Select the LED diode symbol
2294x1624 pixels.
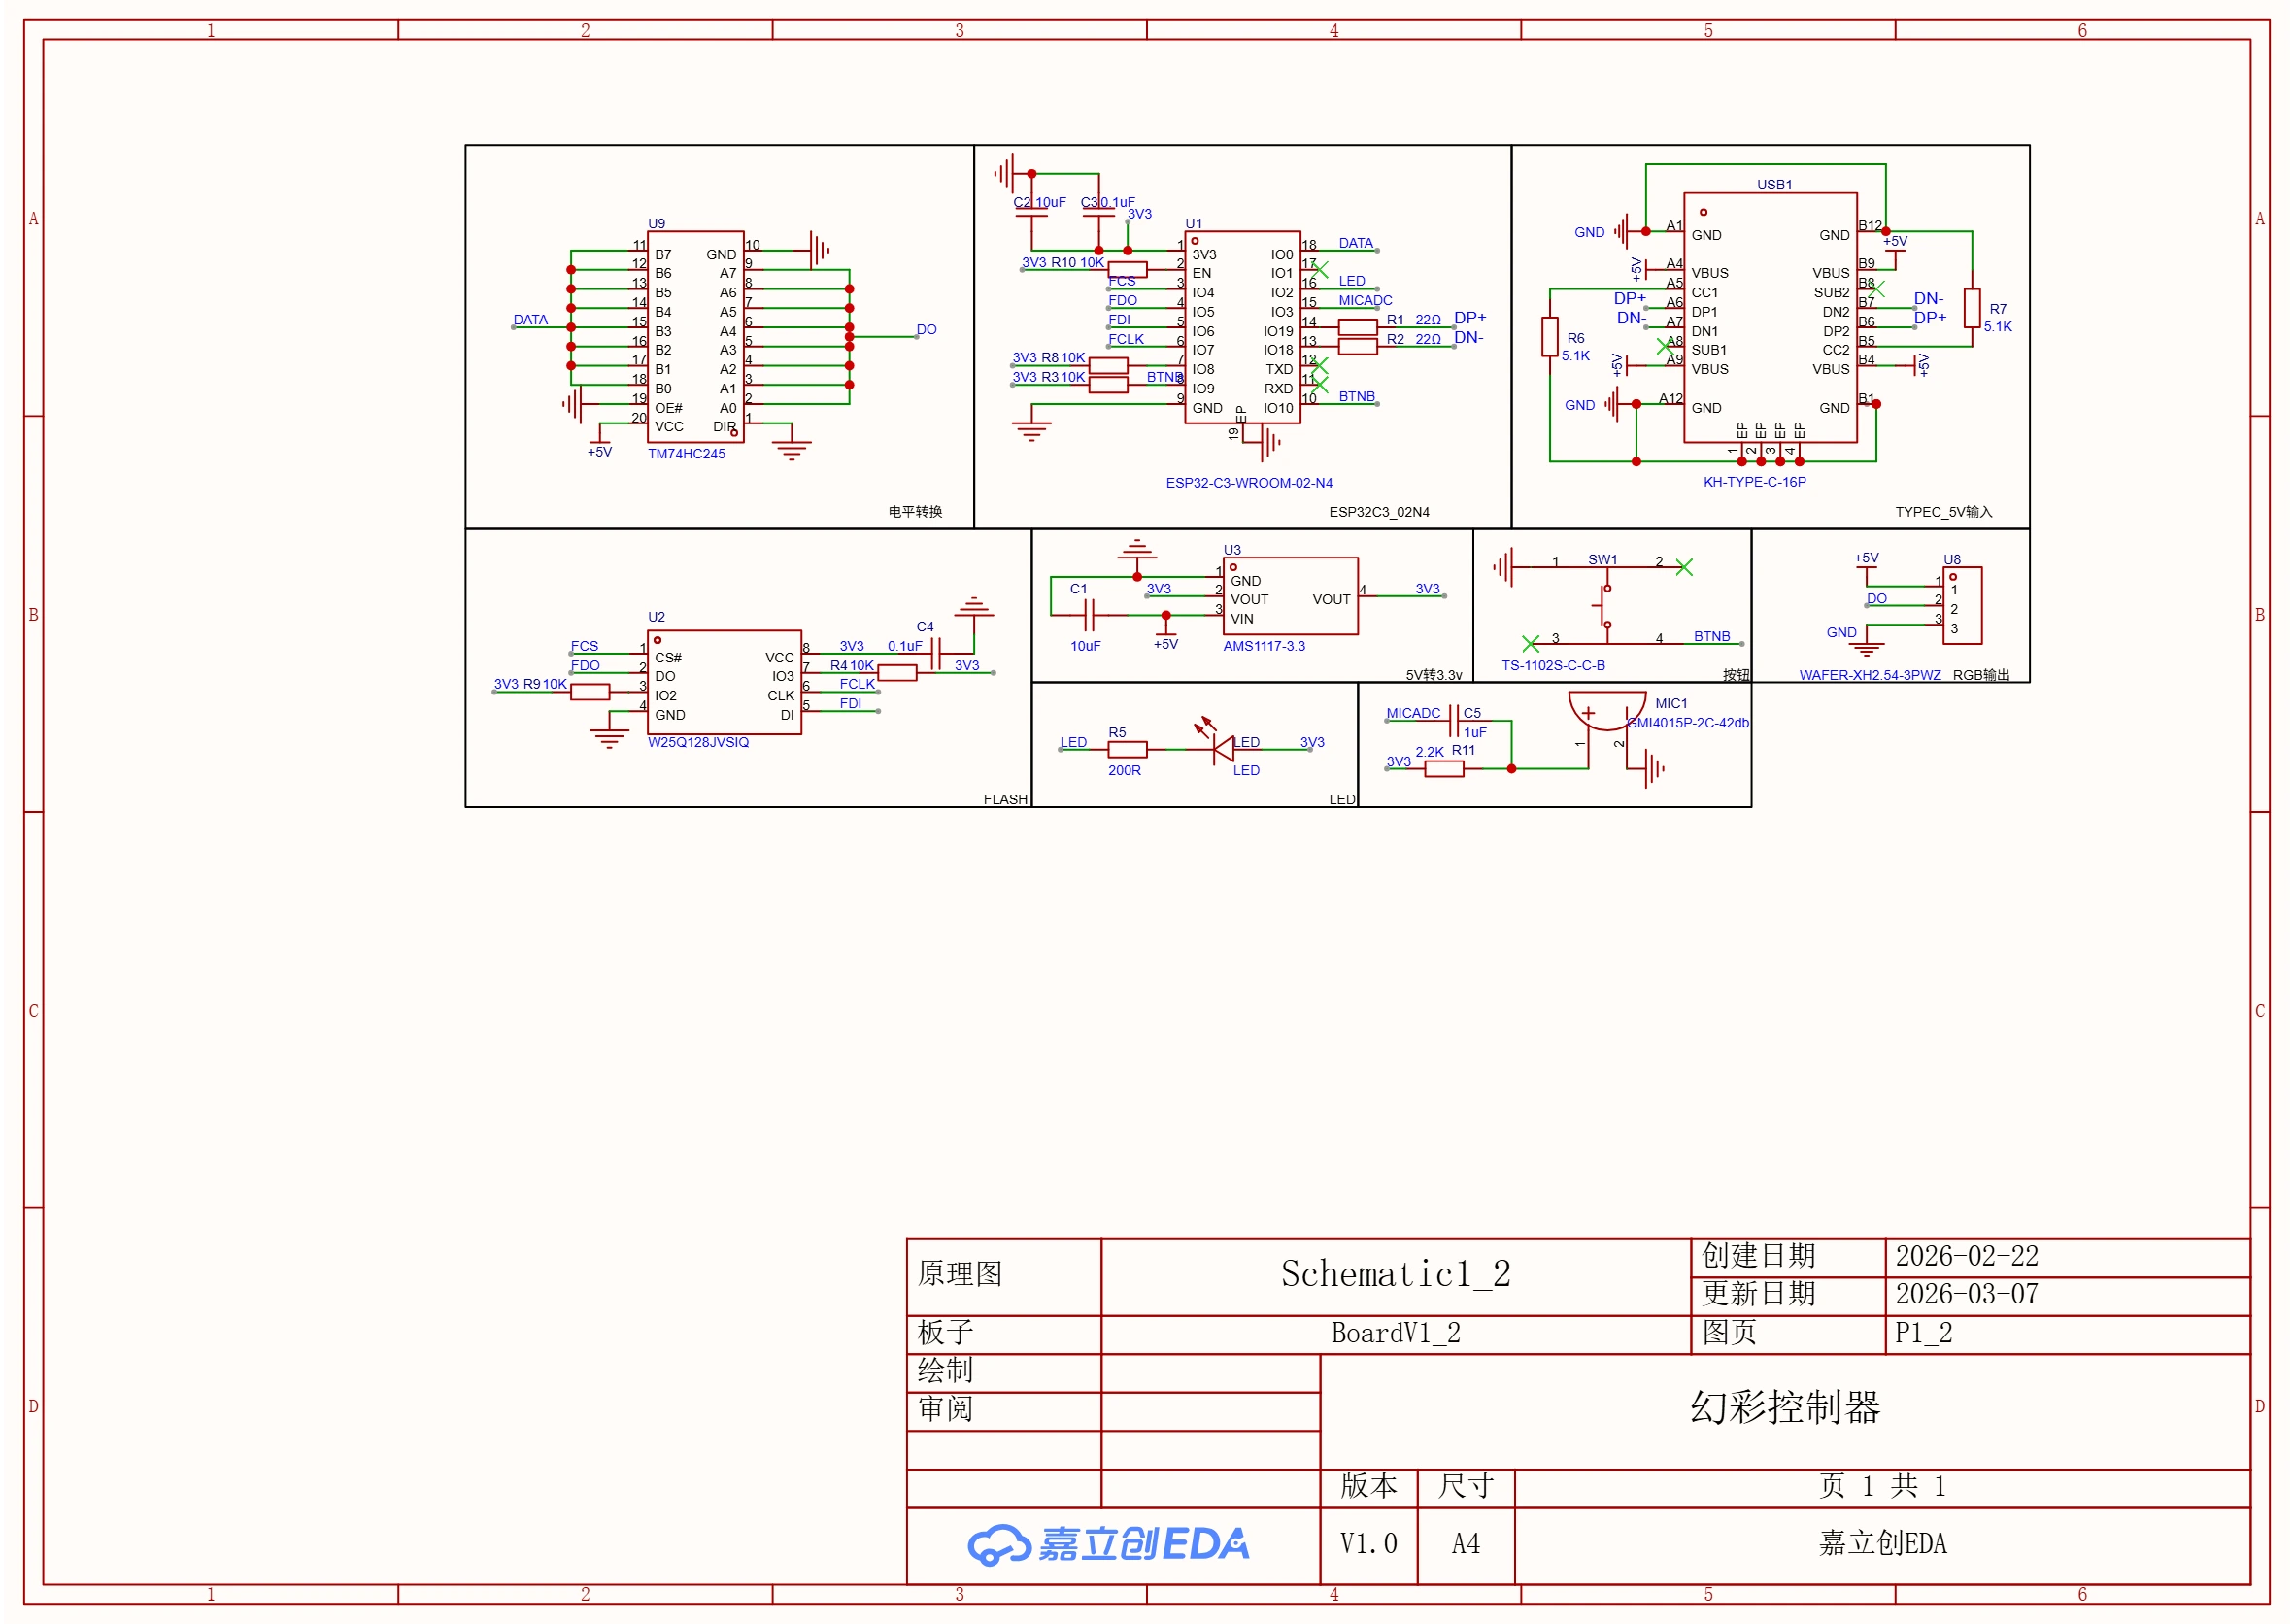[1222, 748]
